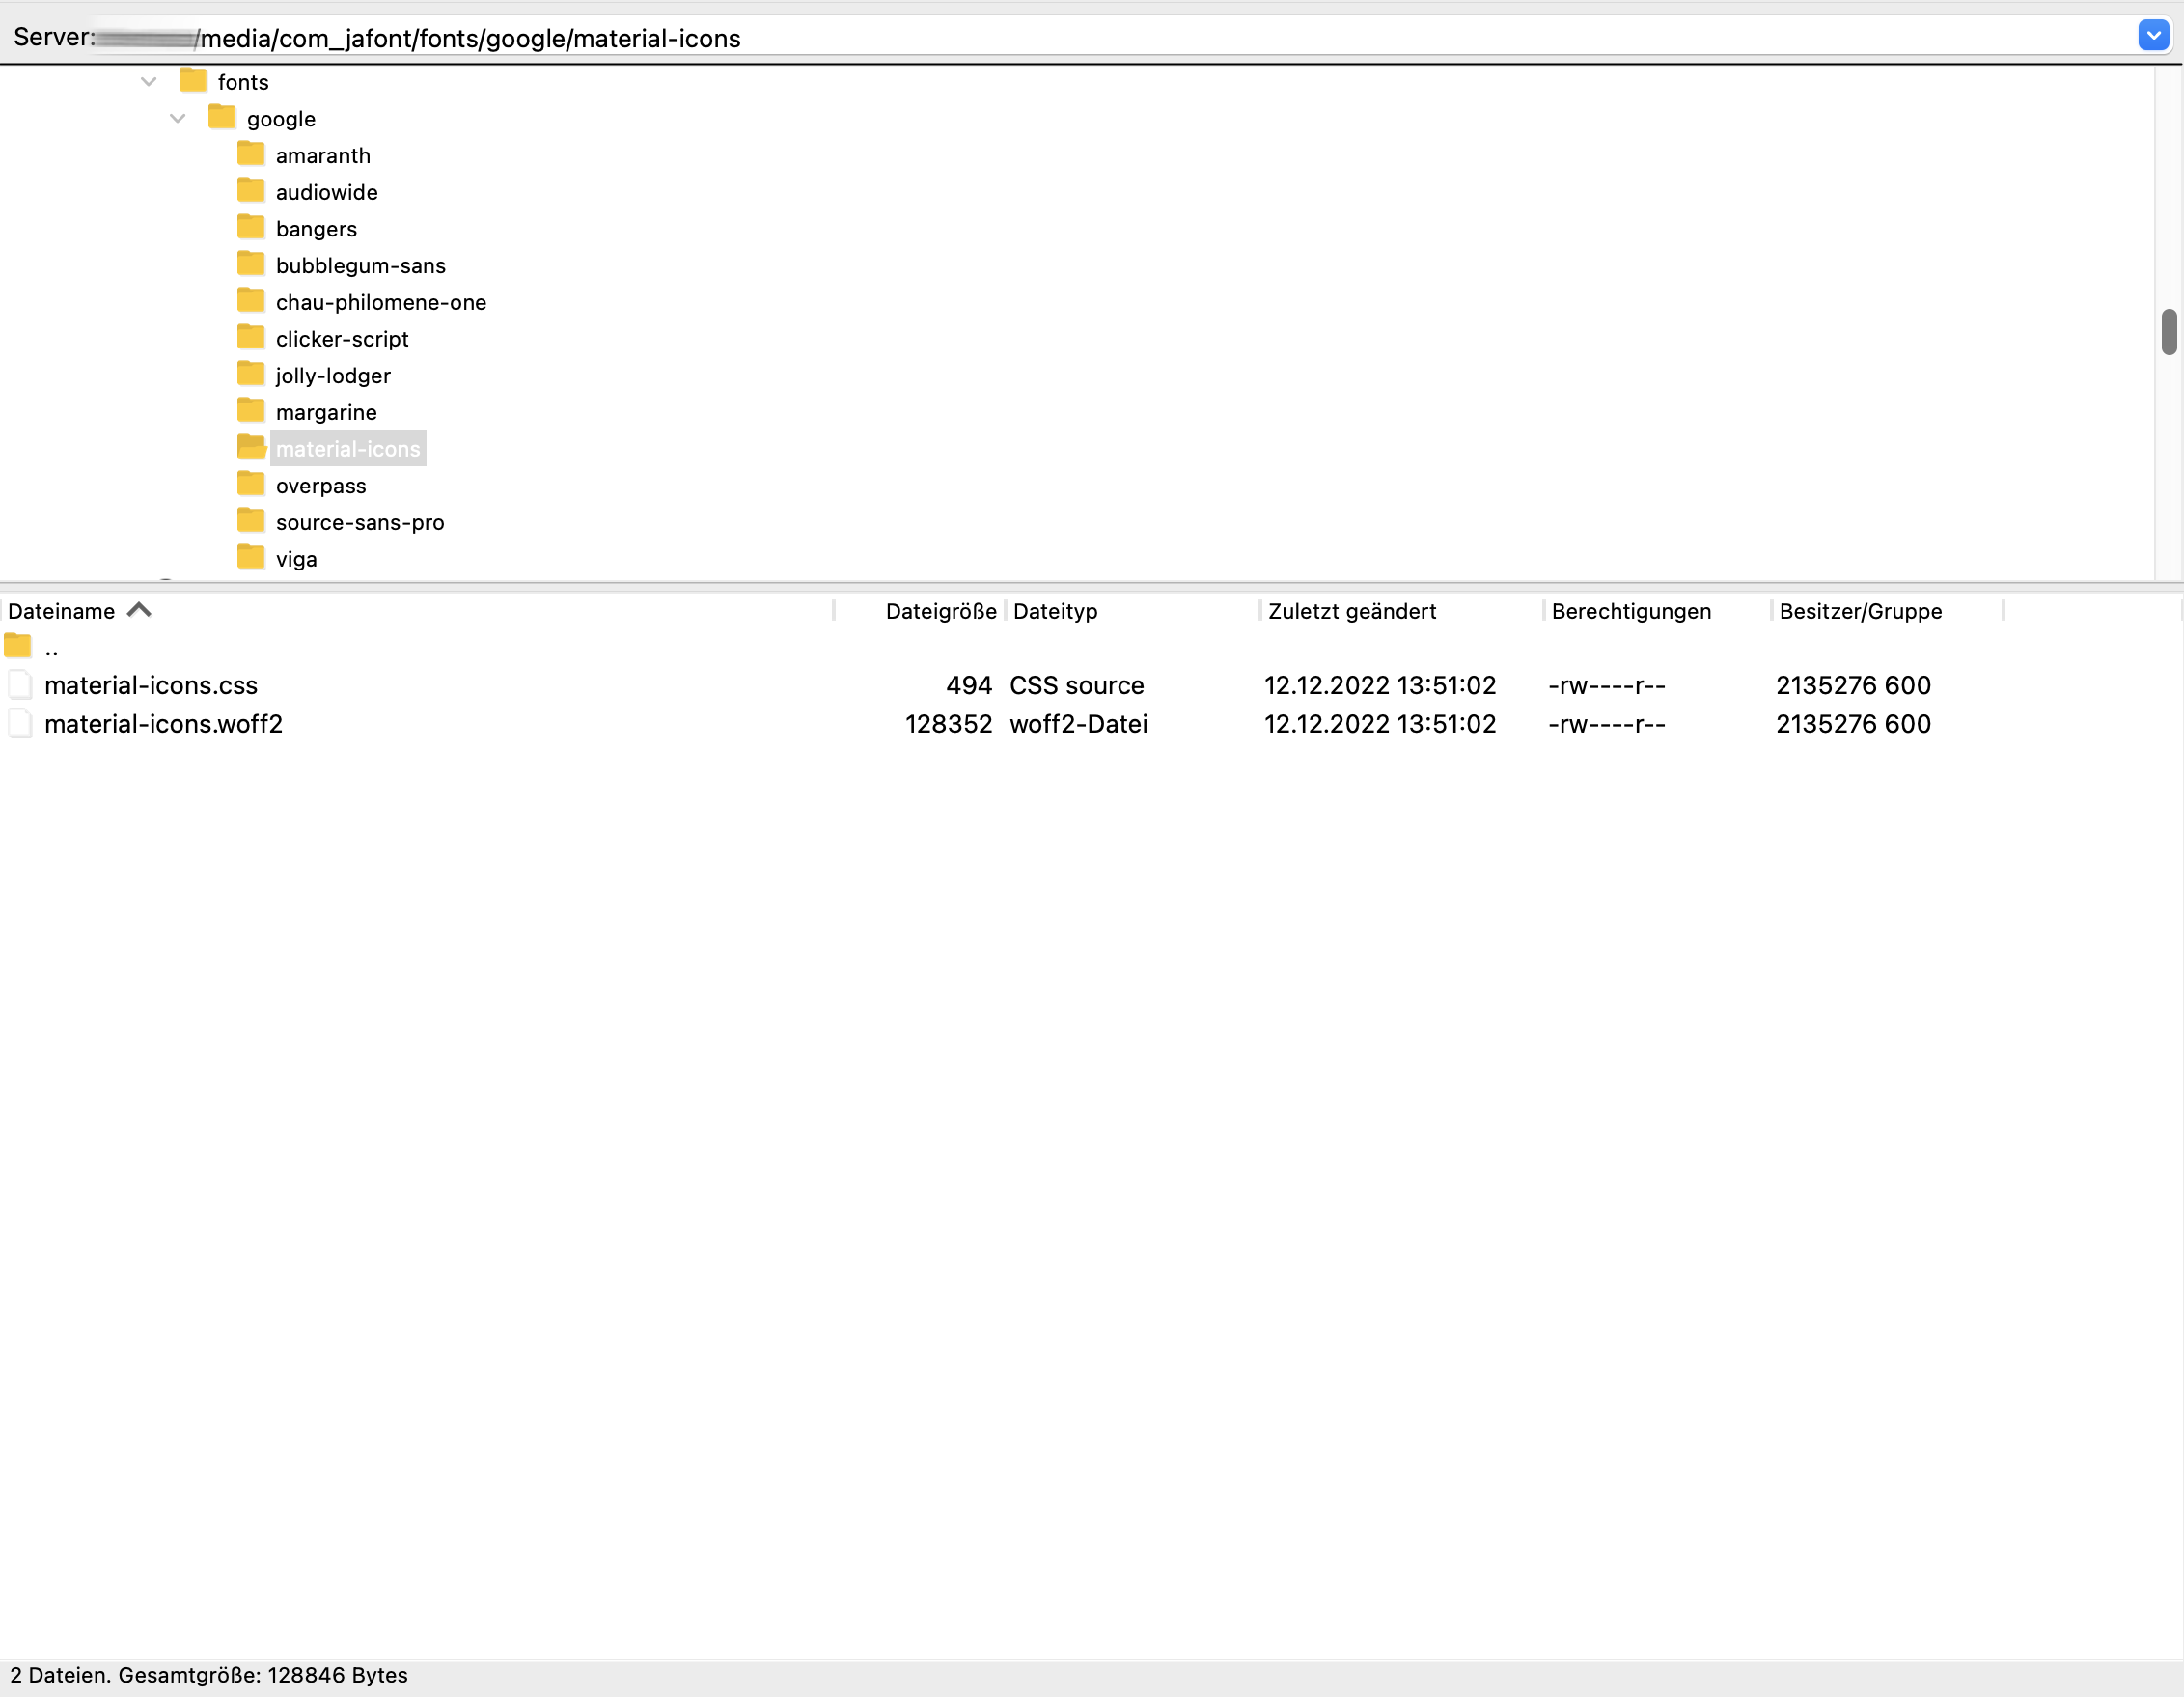This screenshot has height=1697, width=2184.
Task: Select the jolly-lodger tree folder
Action: [333, 375]
